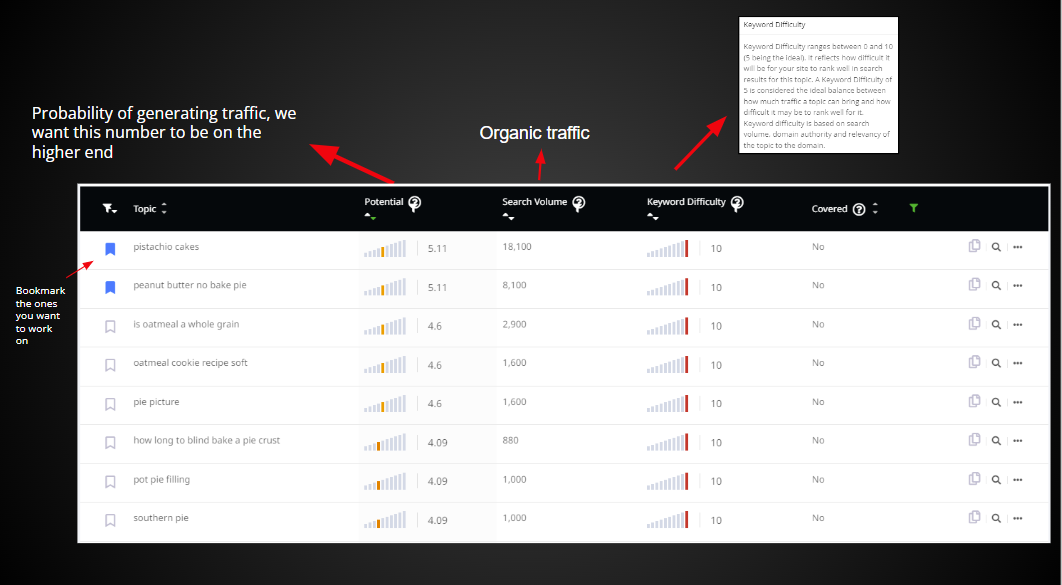Copy peanut butter no bake pie topic
This screenshot has width=1062, height=585.
point(974,285)
